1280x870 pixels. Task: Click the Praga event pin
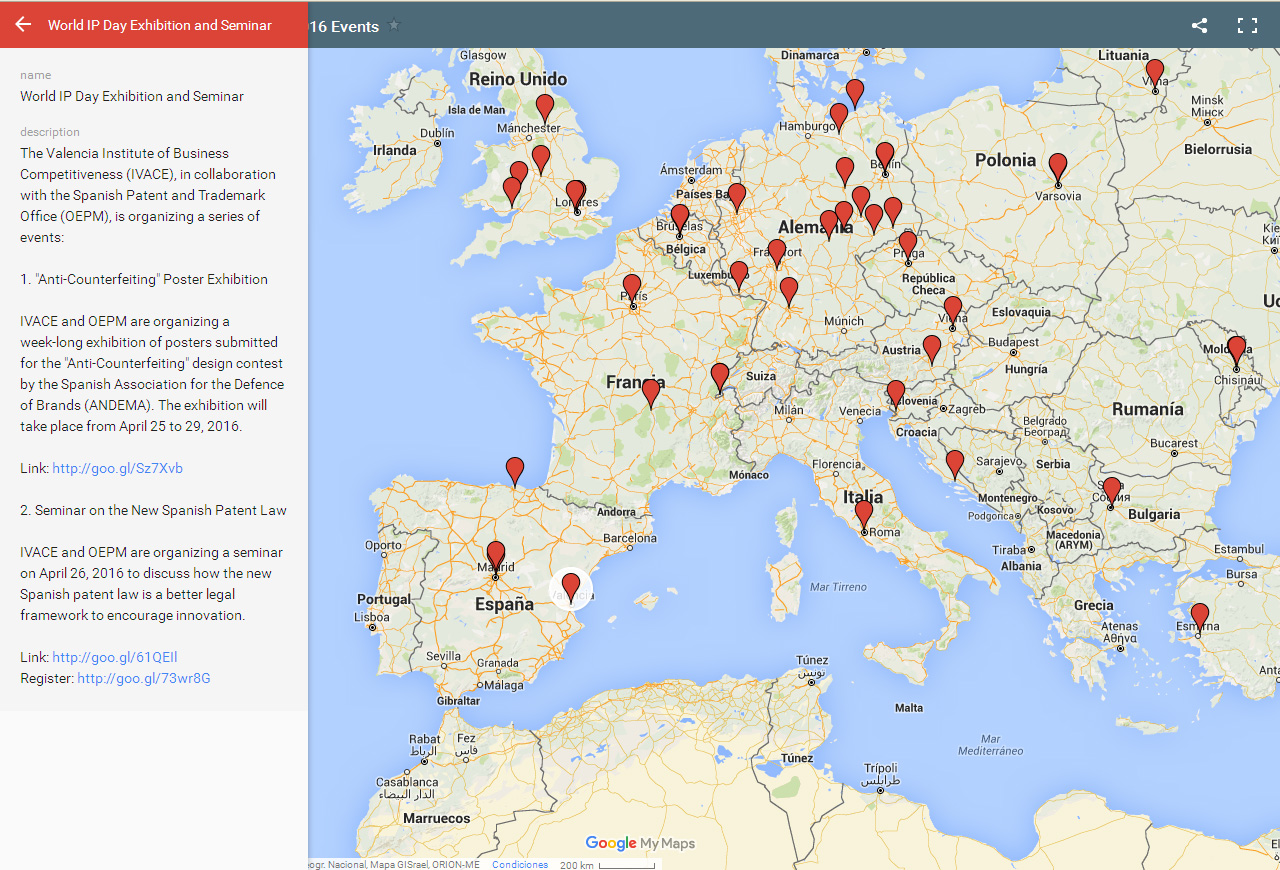[908, 245]
